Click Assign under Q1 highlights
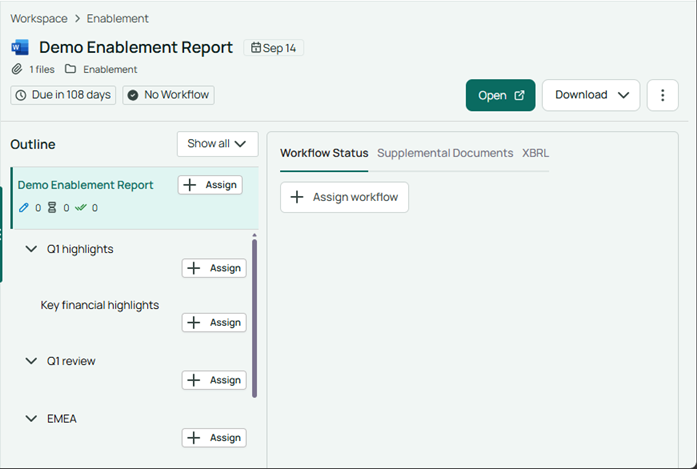Screen dimensions: 697x469 214,268
